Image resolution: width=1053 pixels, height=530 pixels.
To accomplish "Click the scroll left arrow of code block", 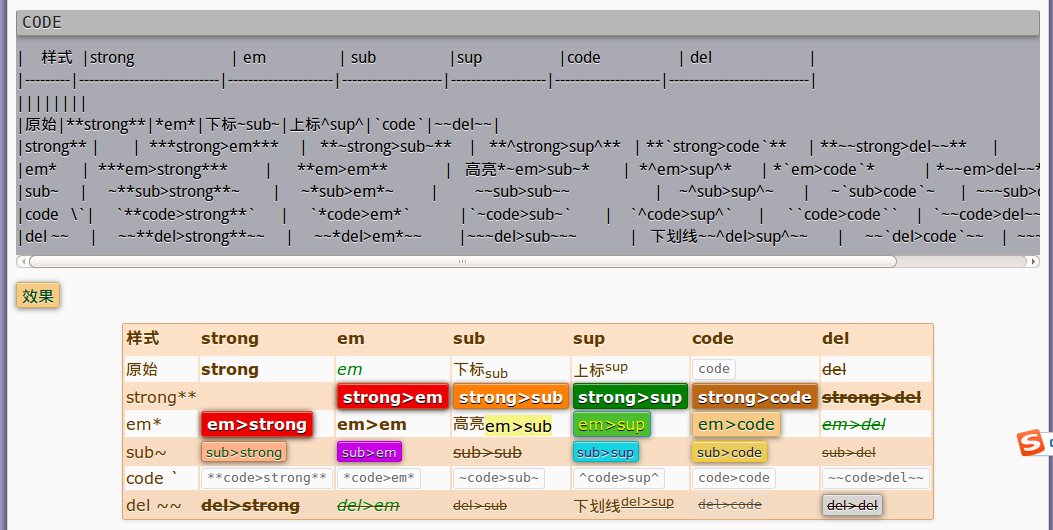I will [x=22, y=261].
